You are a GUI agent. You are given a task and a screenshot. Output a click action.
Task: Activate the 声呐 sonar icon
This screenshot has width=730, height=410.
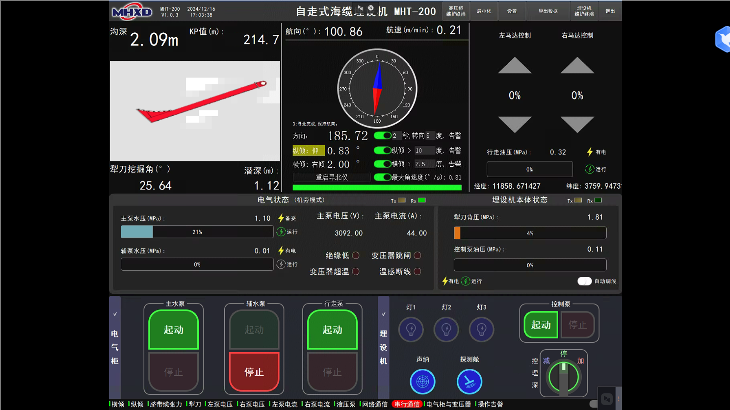click(423, 381)
